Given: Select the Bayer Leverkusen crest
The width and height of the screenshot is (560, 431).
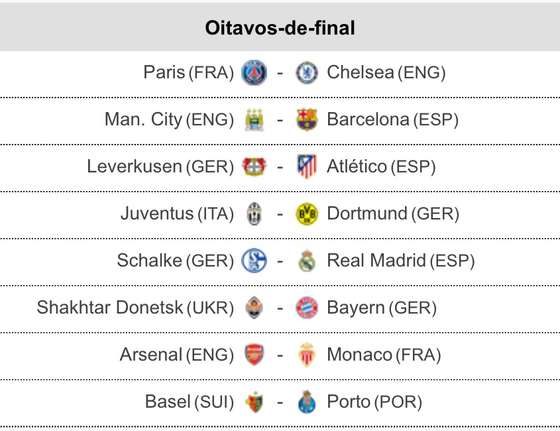Looking at the screenshot, I should point(254,166).
